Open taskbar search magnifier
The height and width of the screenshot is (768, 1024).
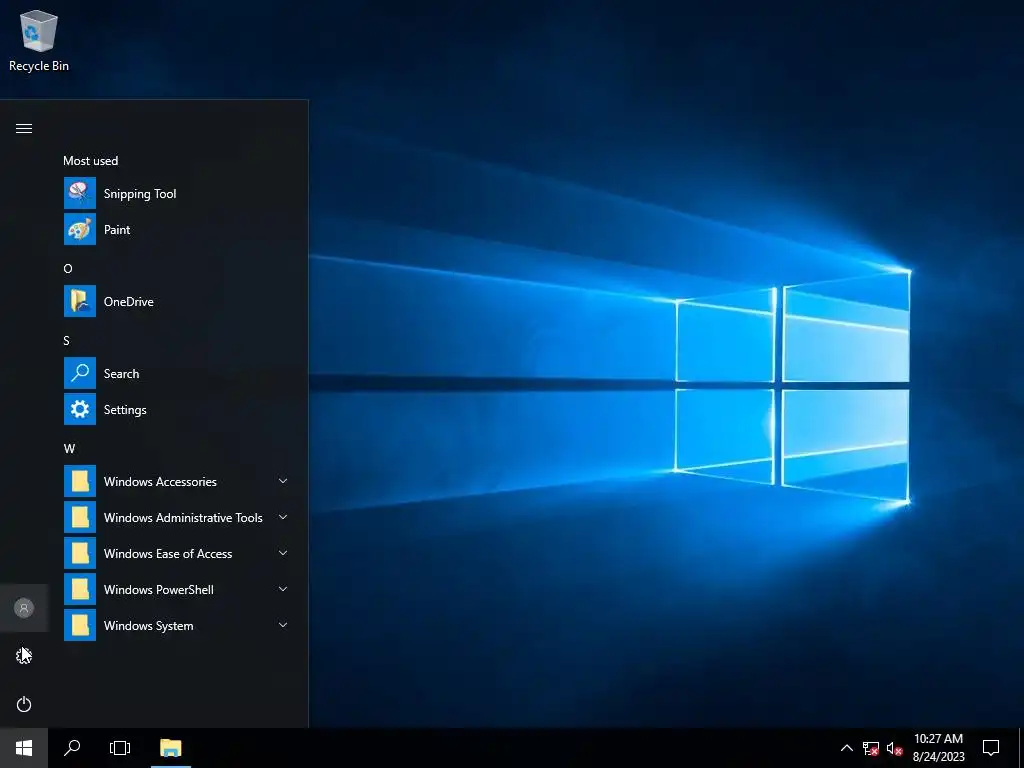point(72,748)
